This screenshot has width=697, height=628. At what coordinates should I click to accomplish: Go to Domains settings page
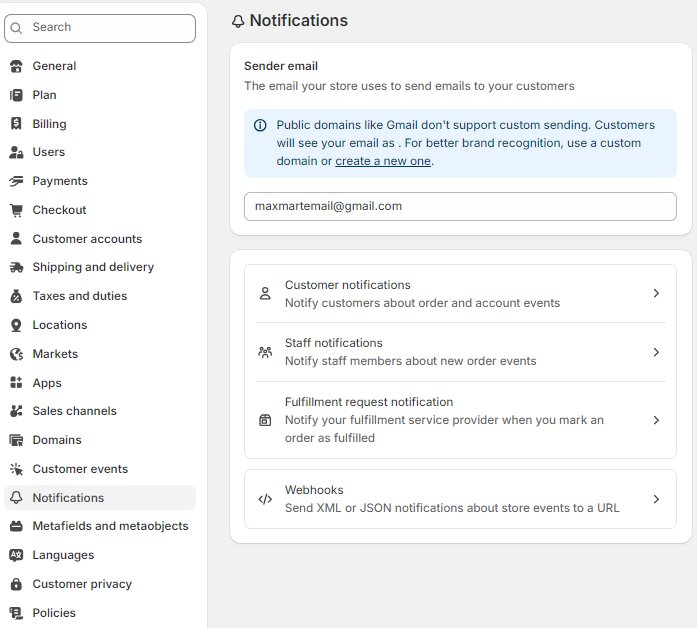click(x=57, y=440)
